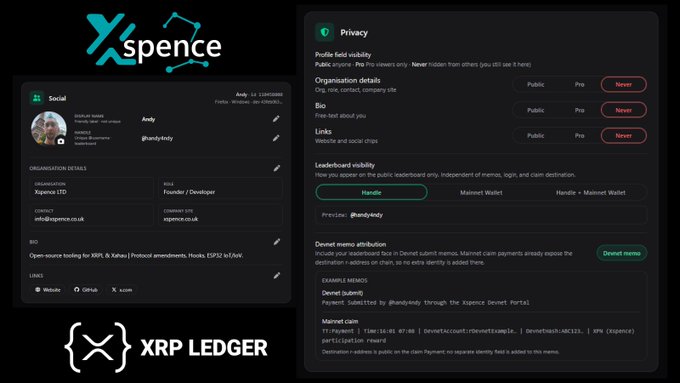The image size is (680, 383).
Task: Edit Links via pencil icon
Action: coord(277,275)
